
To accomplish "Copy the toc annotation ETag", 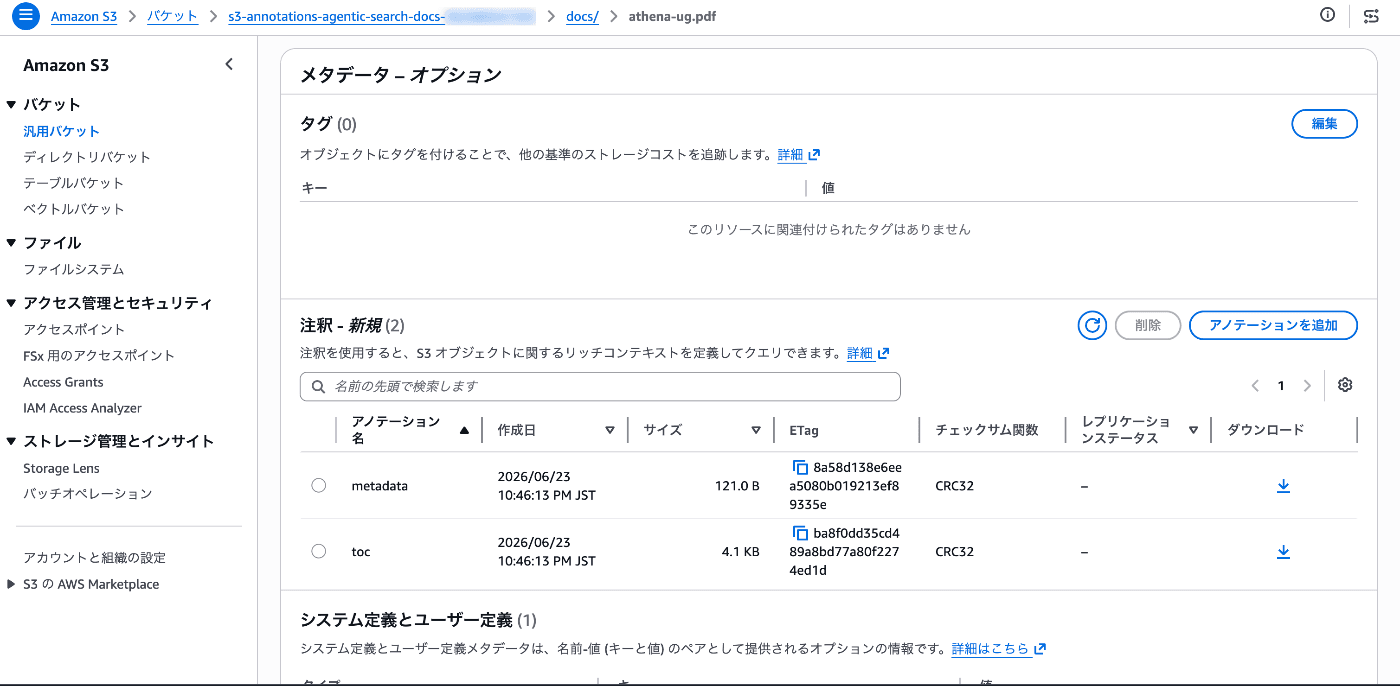I will (x=800, y=533).
